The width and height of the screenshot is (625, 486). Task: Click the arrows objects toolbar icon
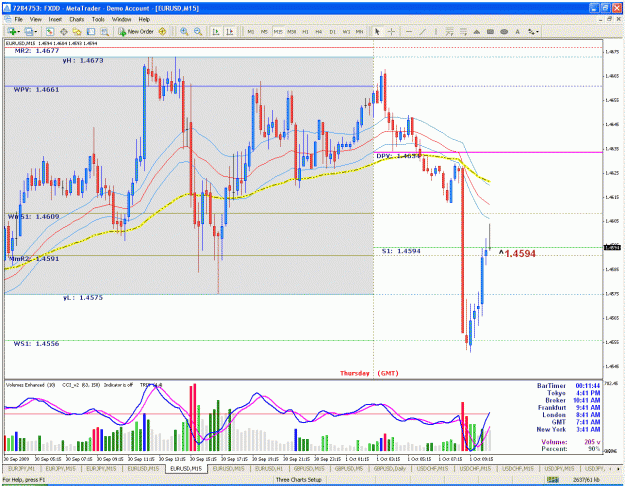tap(531, 31)
